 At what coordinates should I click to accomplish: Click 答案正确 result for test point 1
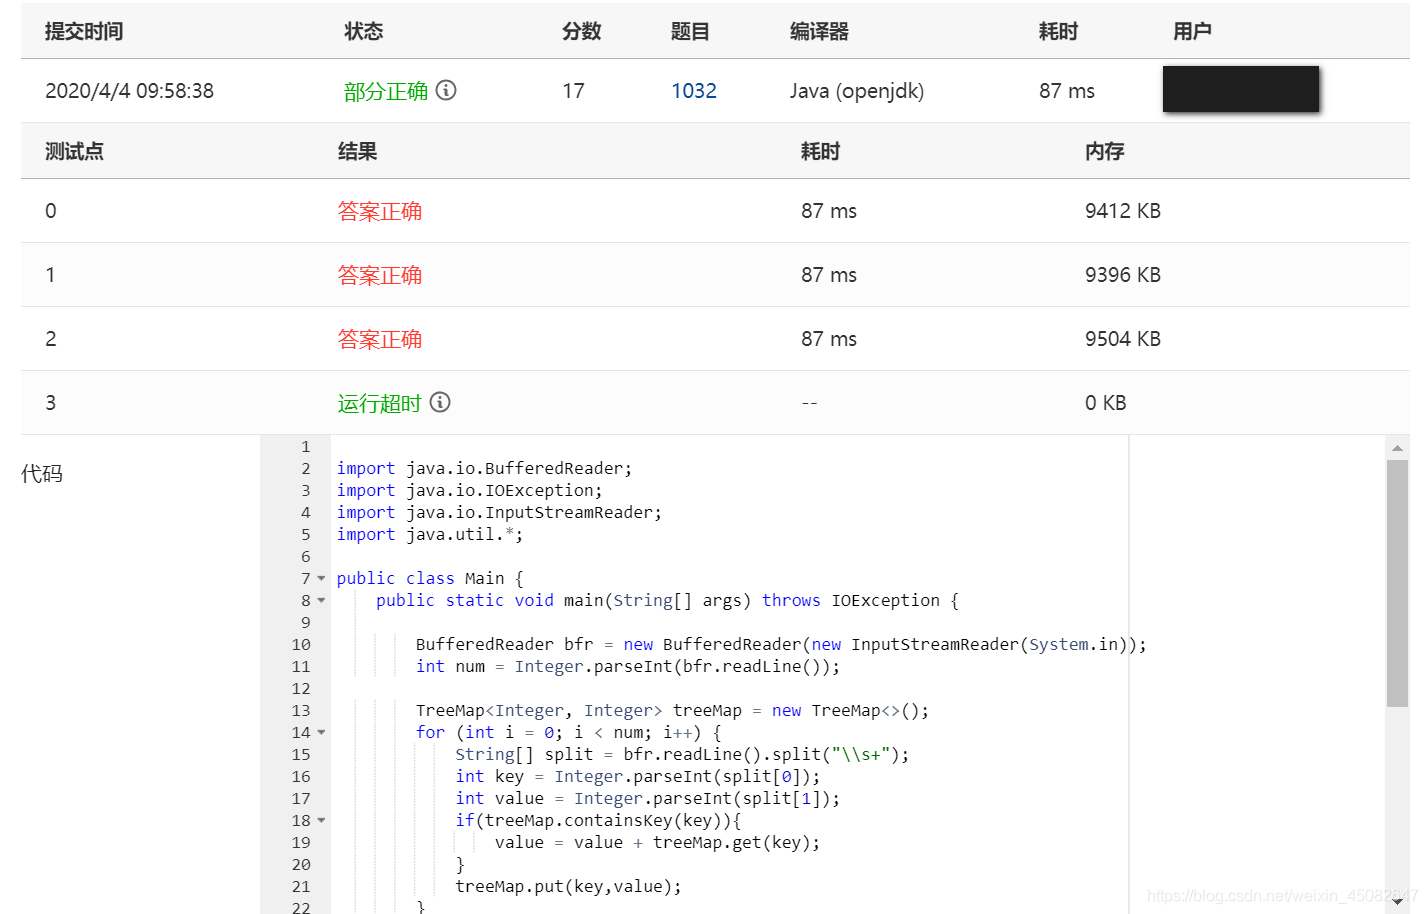380,275
